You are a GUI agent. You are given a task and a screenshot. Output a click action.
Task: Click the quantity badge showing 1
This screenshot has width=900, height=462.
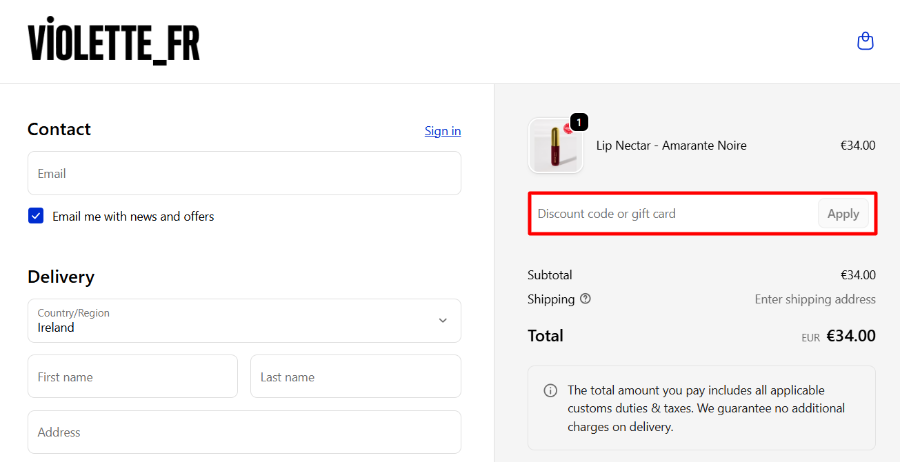(x=579, y=122)
